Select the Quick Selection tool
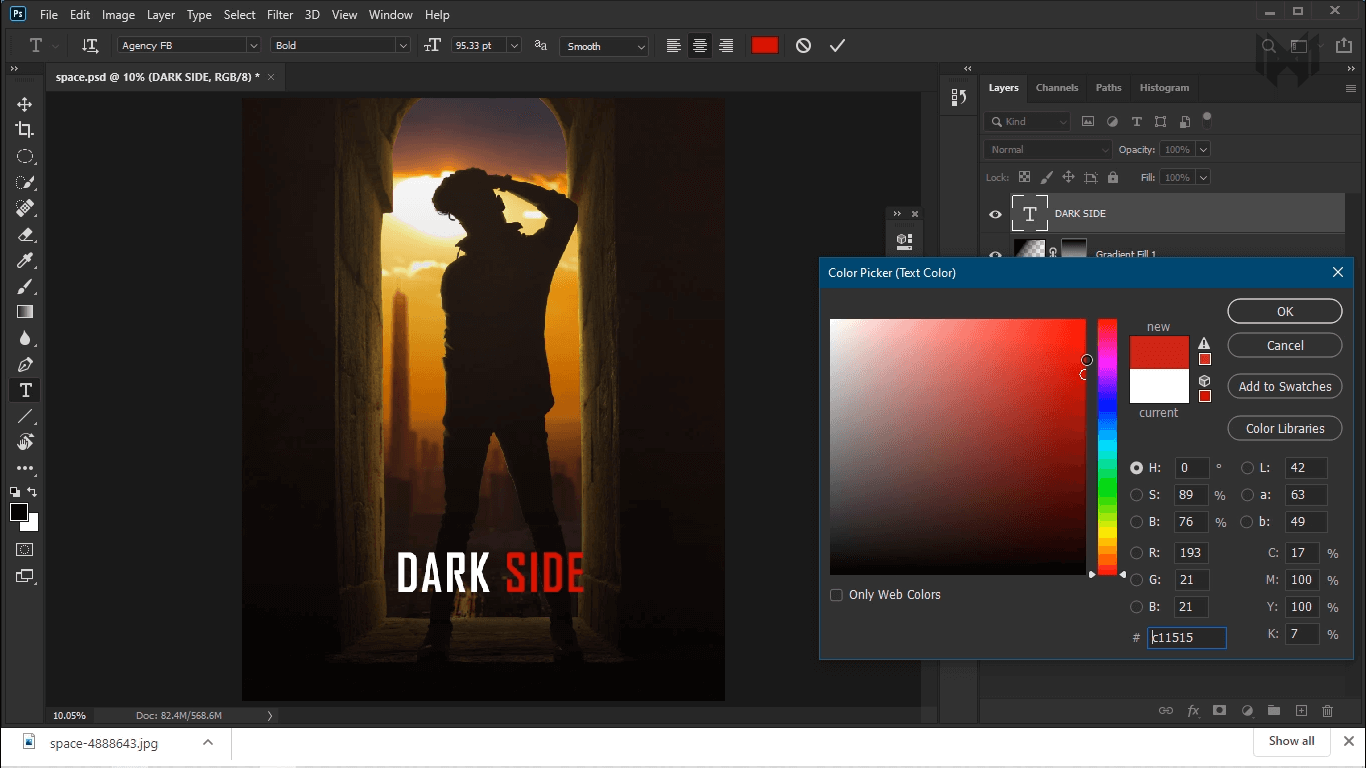The height and width of the screenshot is (768, 1366). click(25, 182)
